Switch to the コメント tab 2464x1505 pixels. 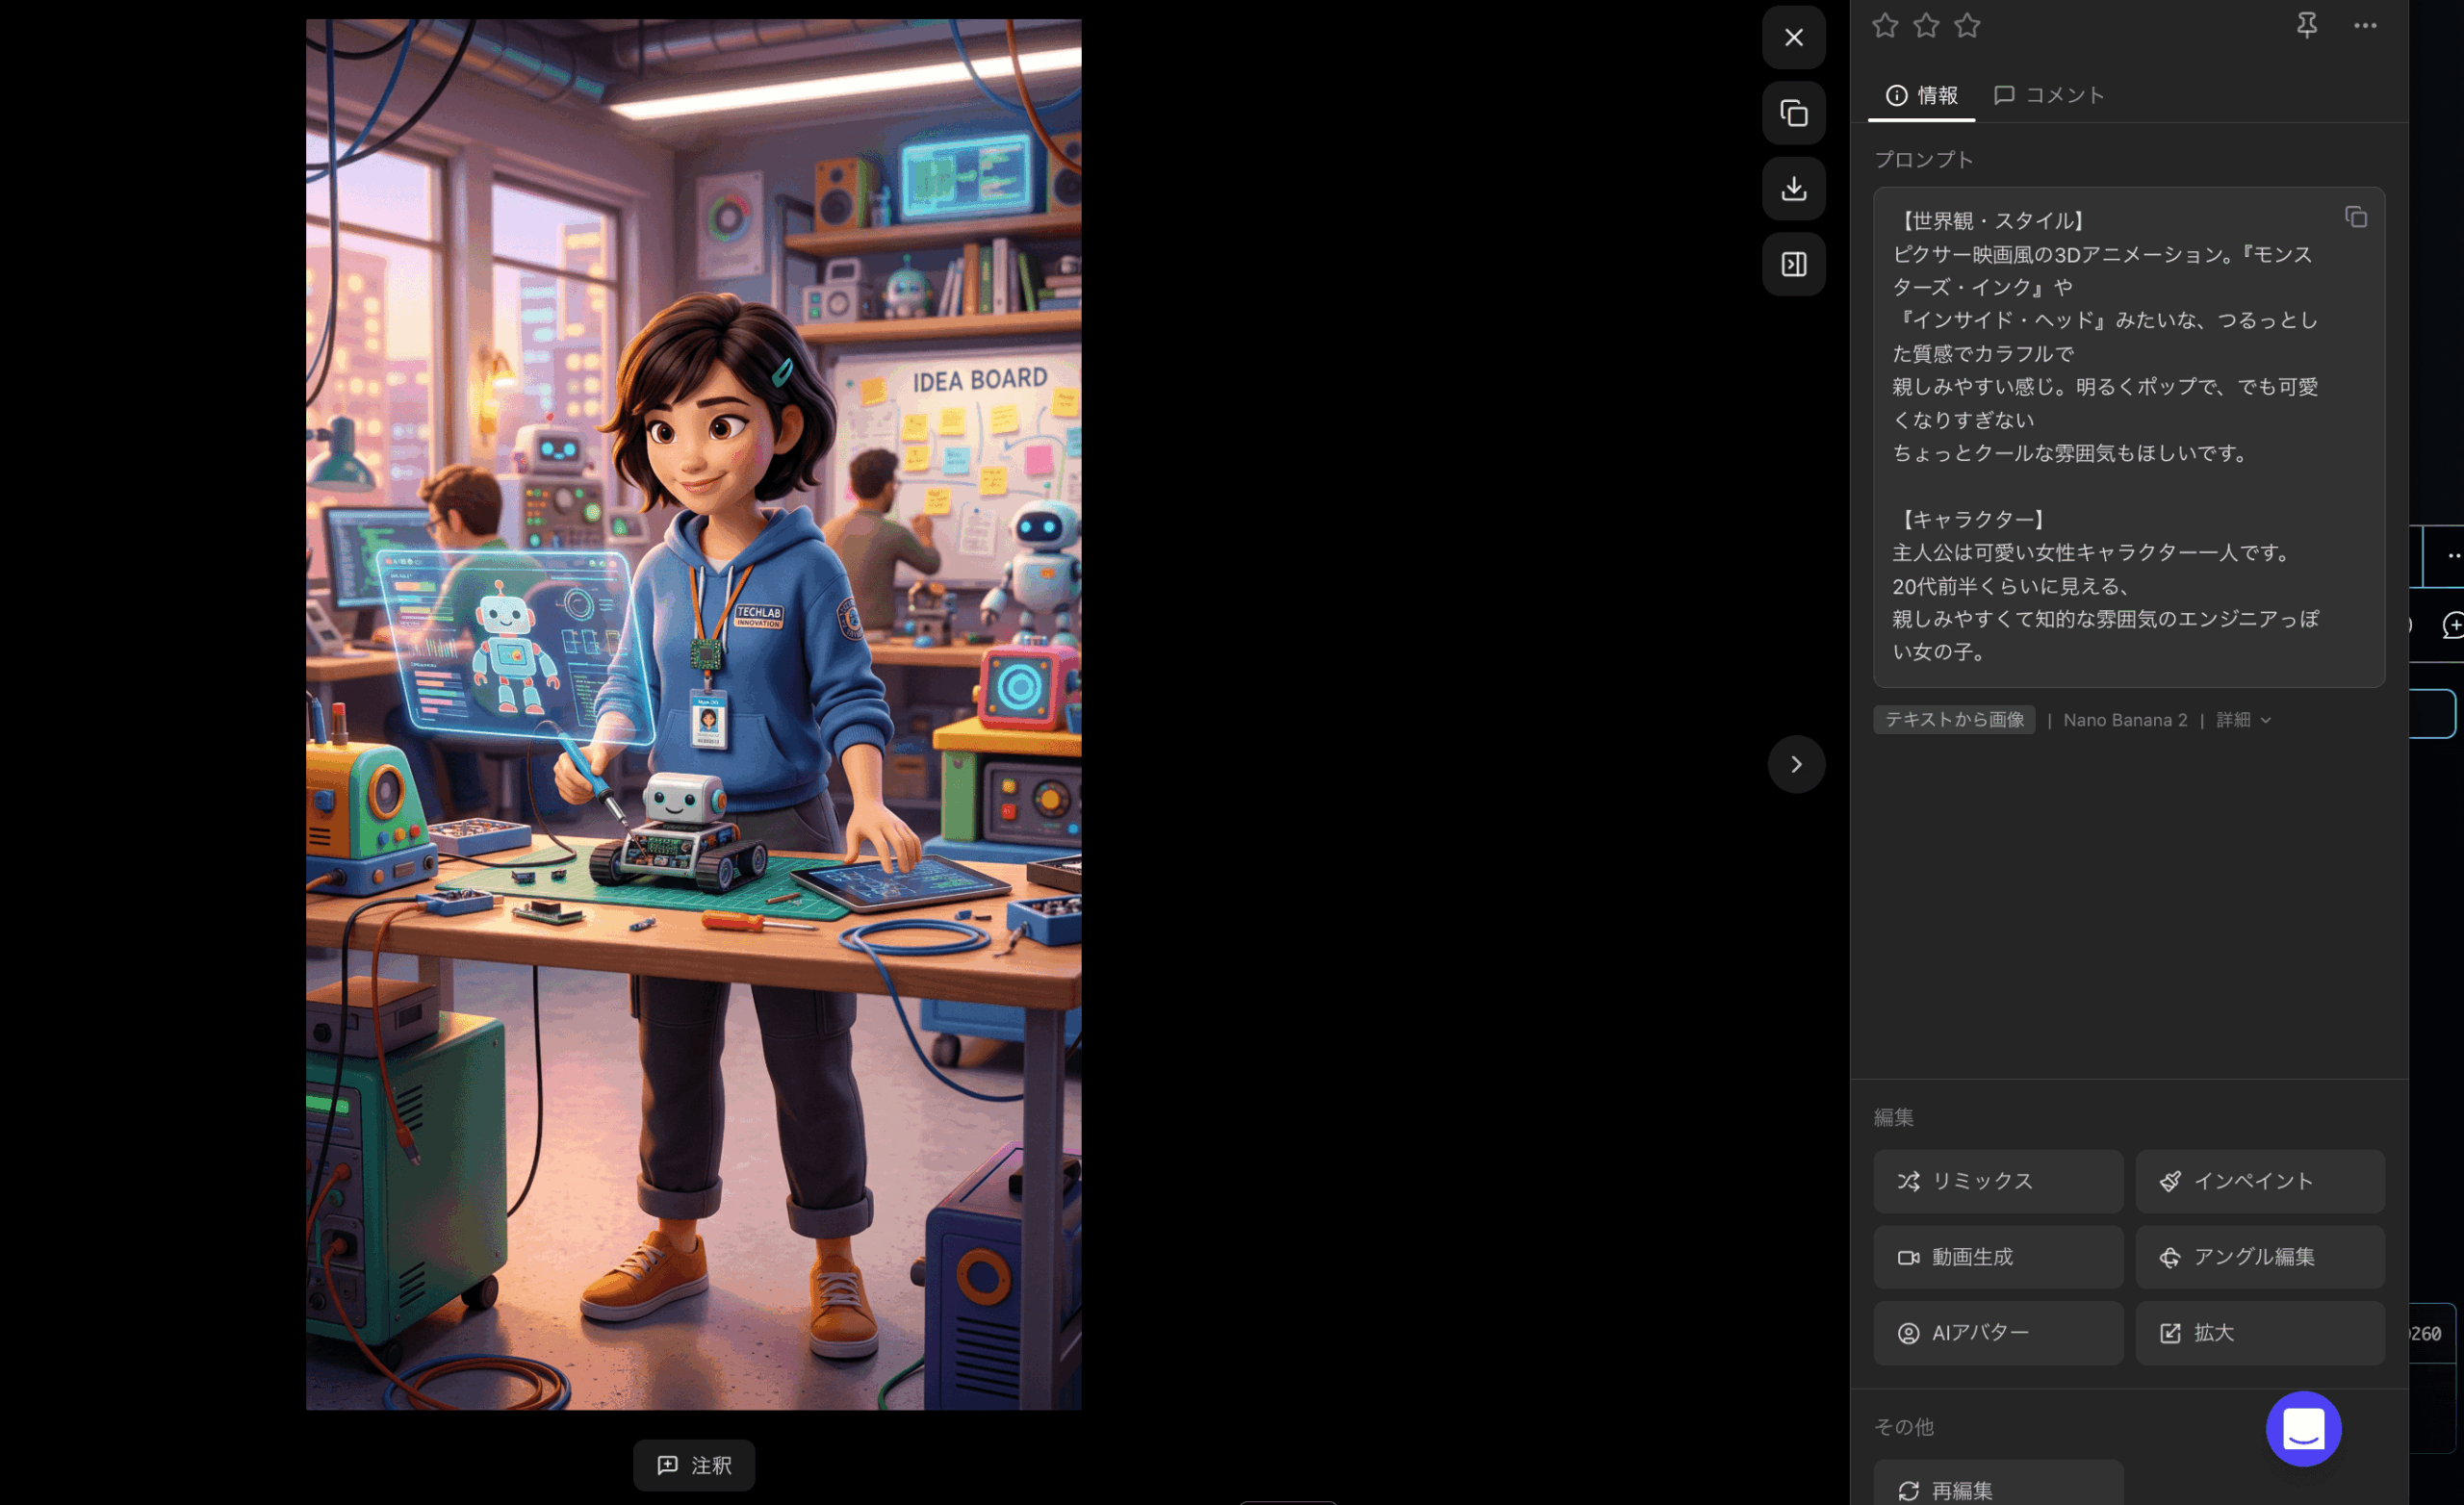[2049, 95]
